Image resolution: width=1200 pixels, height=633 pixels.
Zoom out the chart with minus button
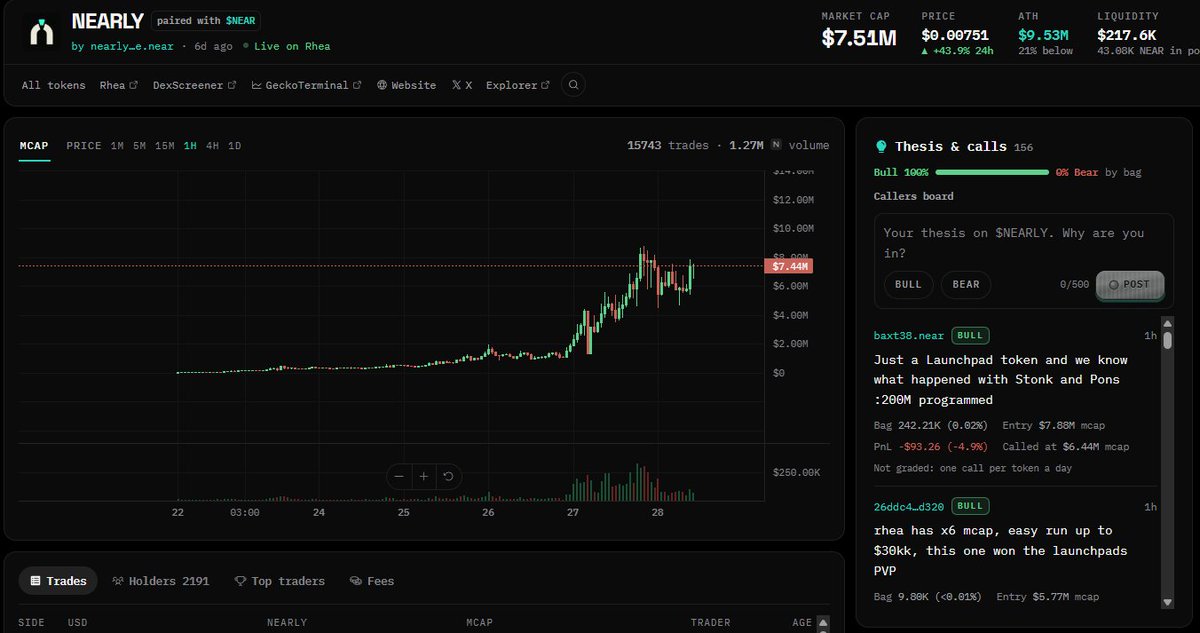tap(399, 476)
